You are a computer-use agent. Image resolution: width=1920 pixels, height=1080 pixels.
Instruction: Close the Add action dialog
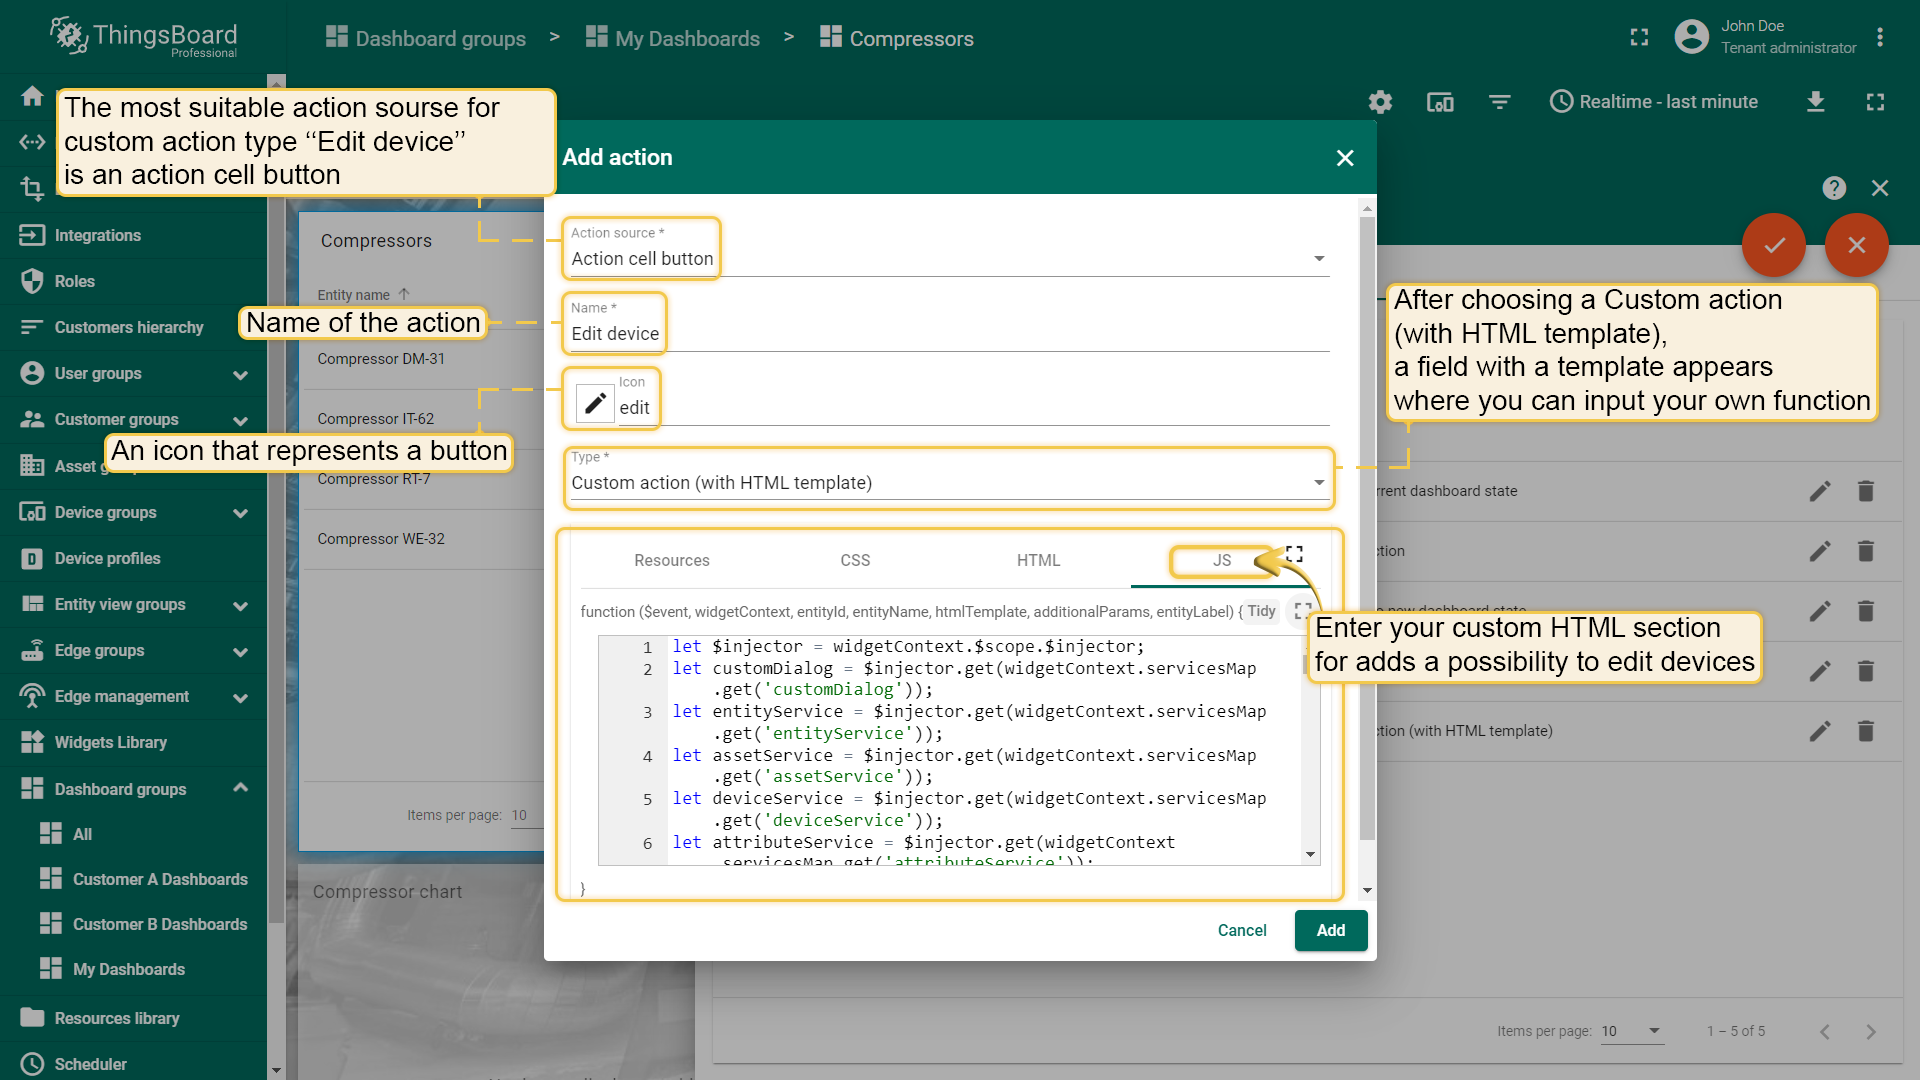click(1345, 158)
